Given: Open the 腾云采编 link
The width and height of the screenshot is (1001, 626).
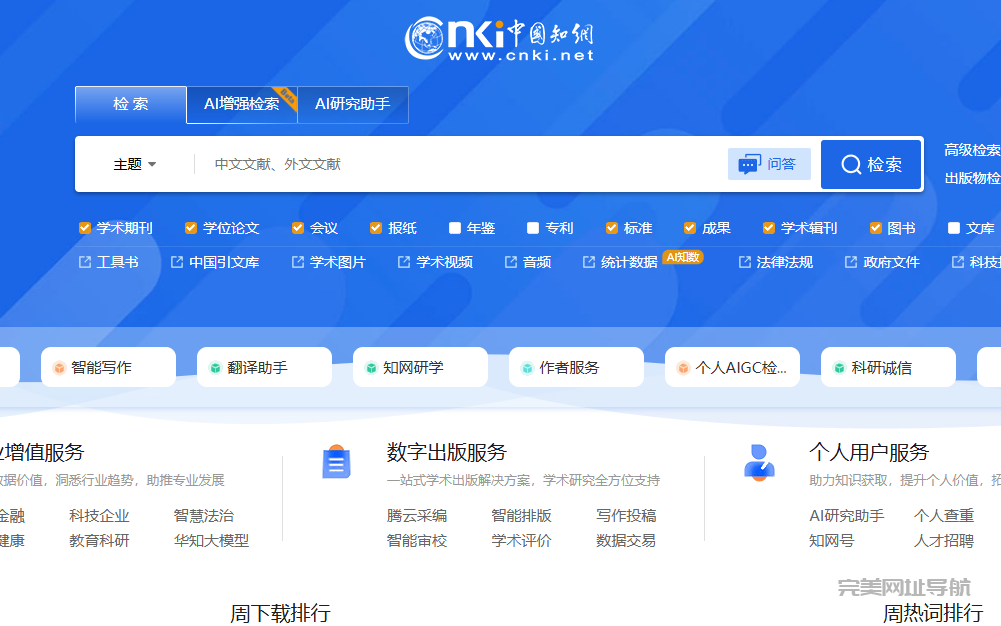Looking at the screenshot, I should tap(417, 516).
